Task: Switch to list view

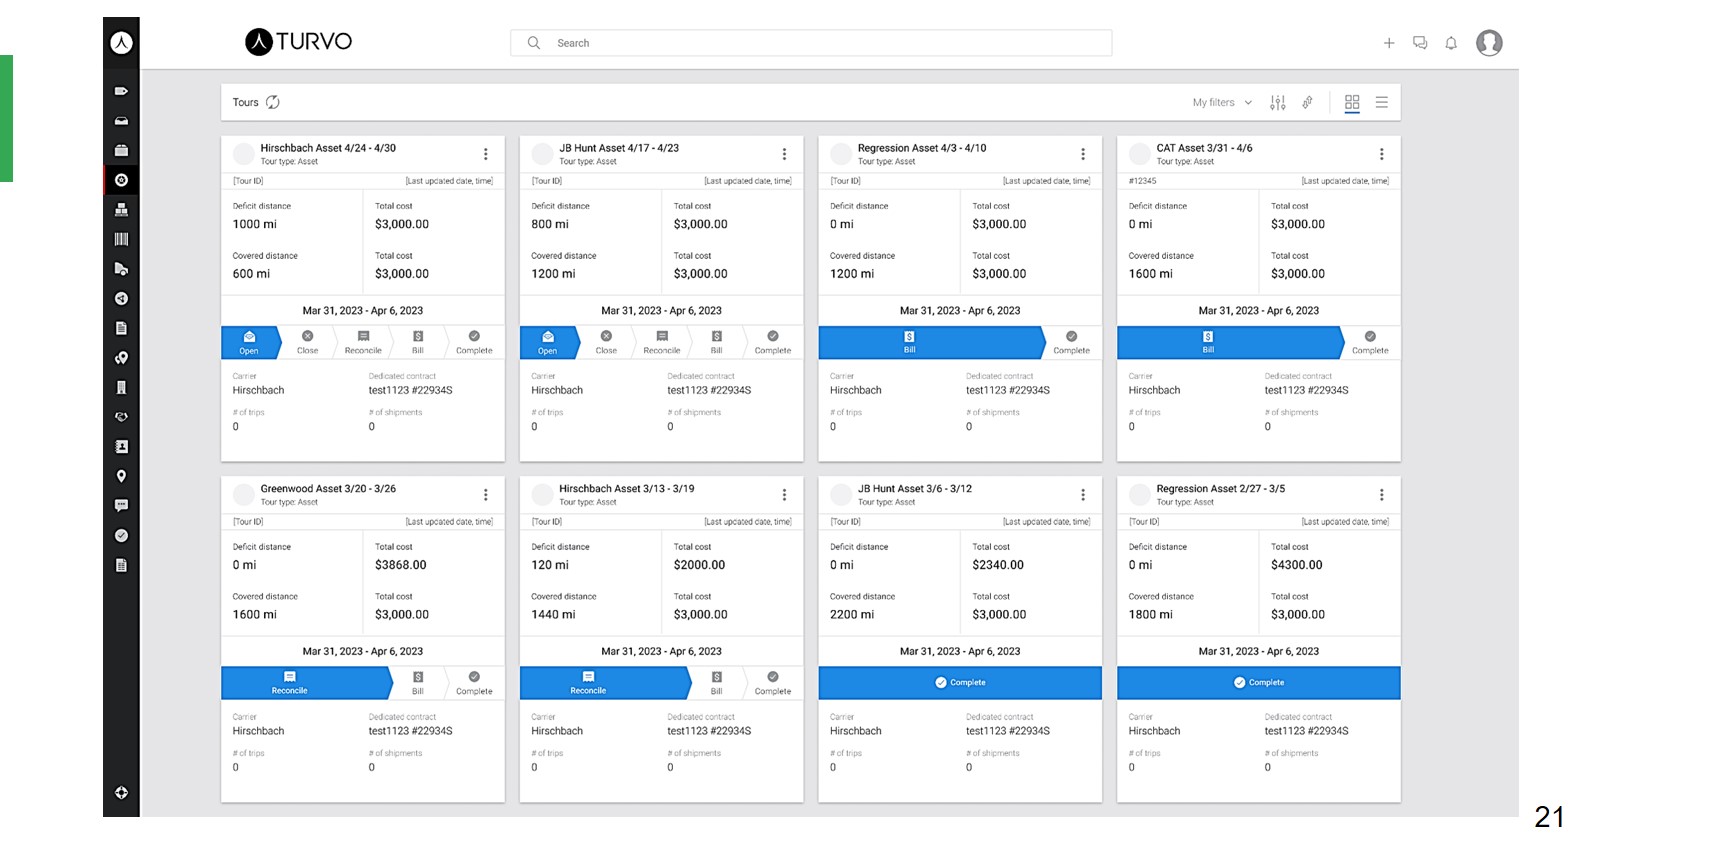Action: (x=1382, y=102)
